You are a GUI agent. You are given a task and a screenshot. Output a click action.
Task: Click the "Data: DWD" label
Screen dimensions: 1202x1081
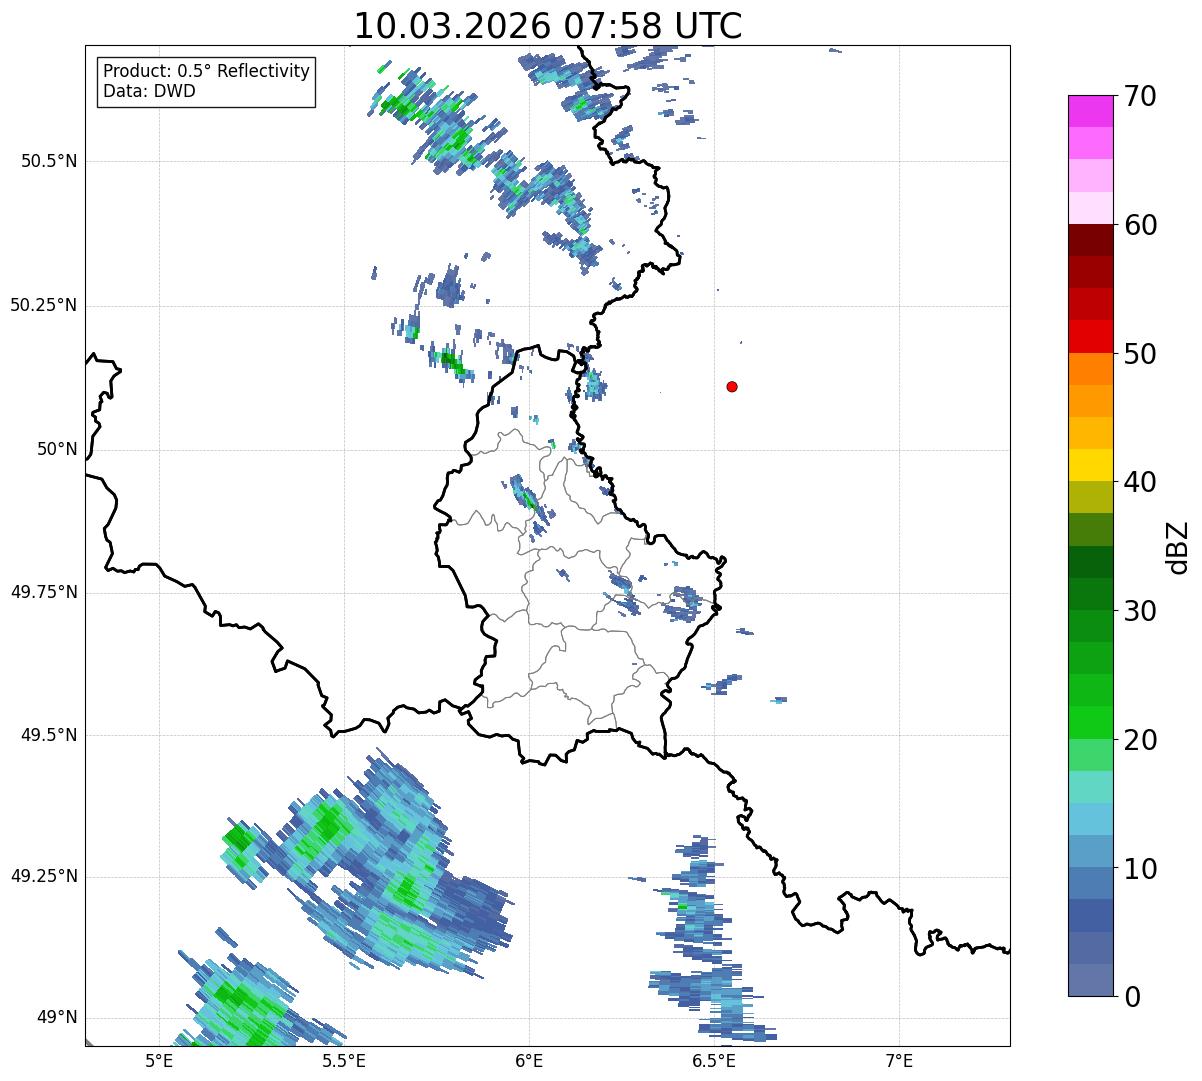click(x=149, y=91)
